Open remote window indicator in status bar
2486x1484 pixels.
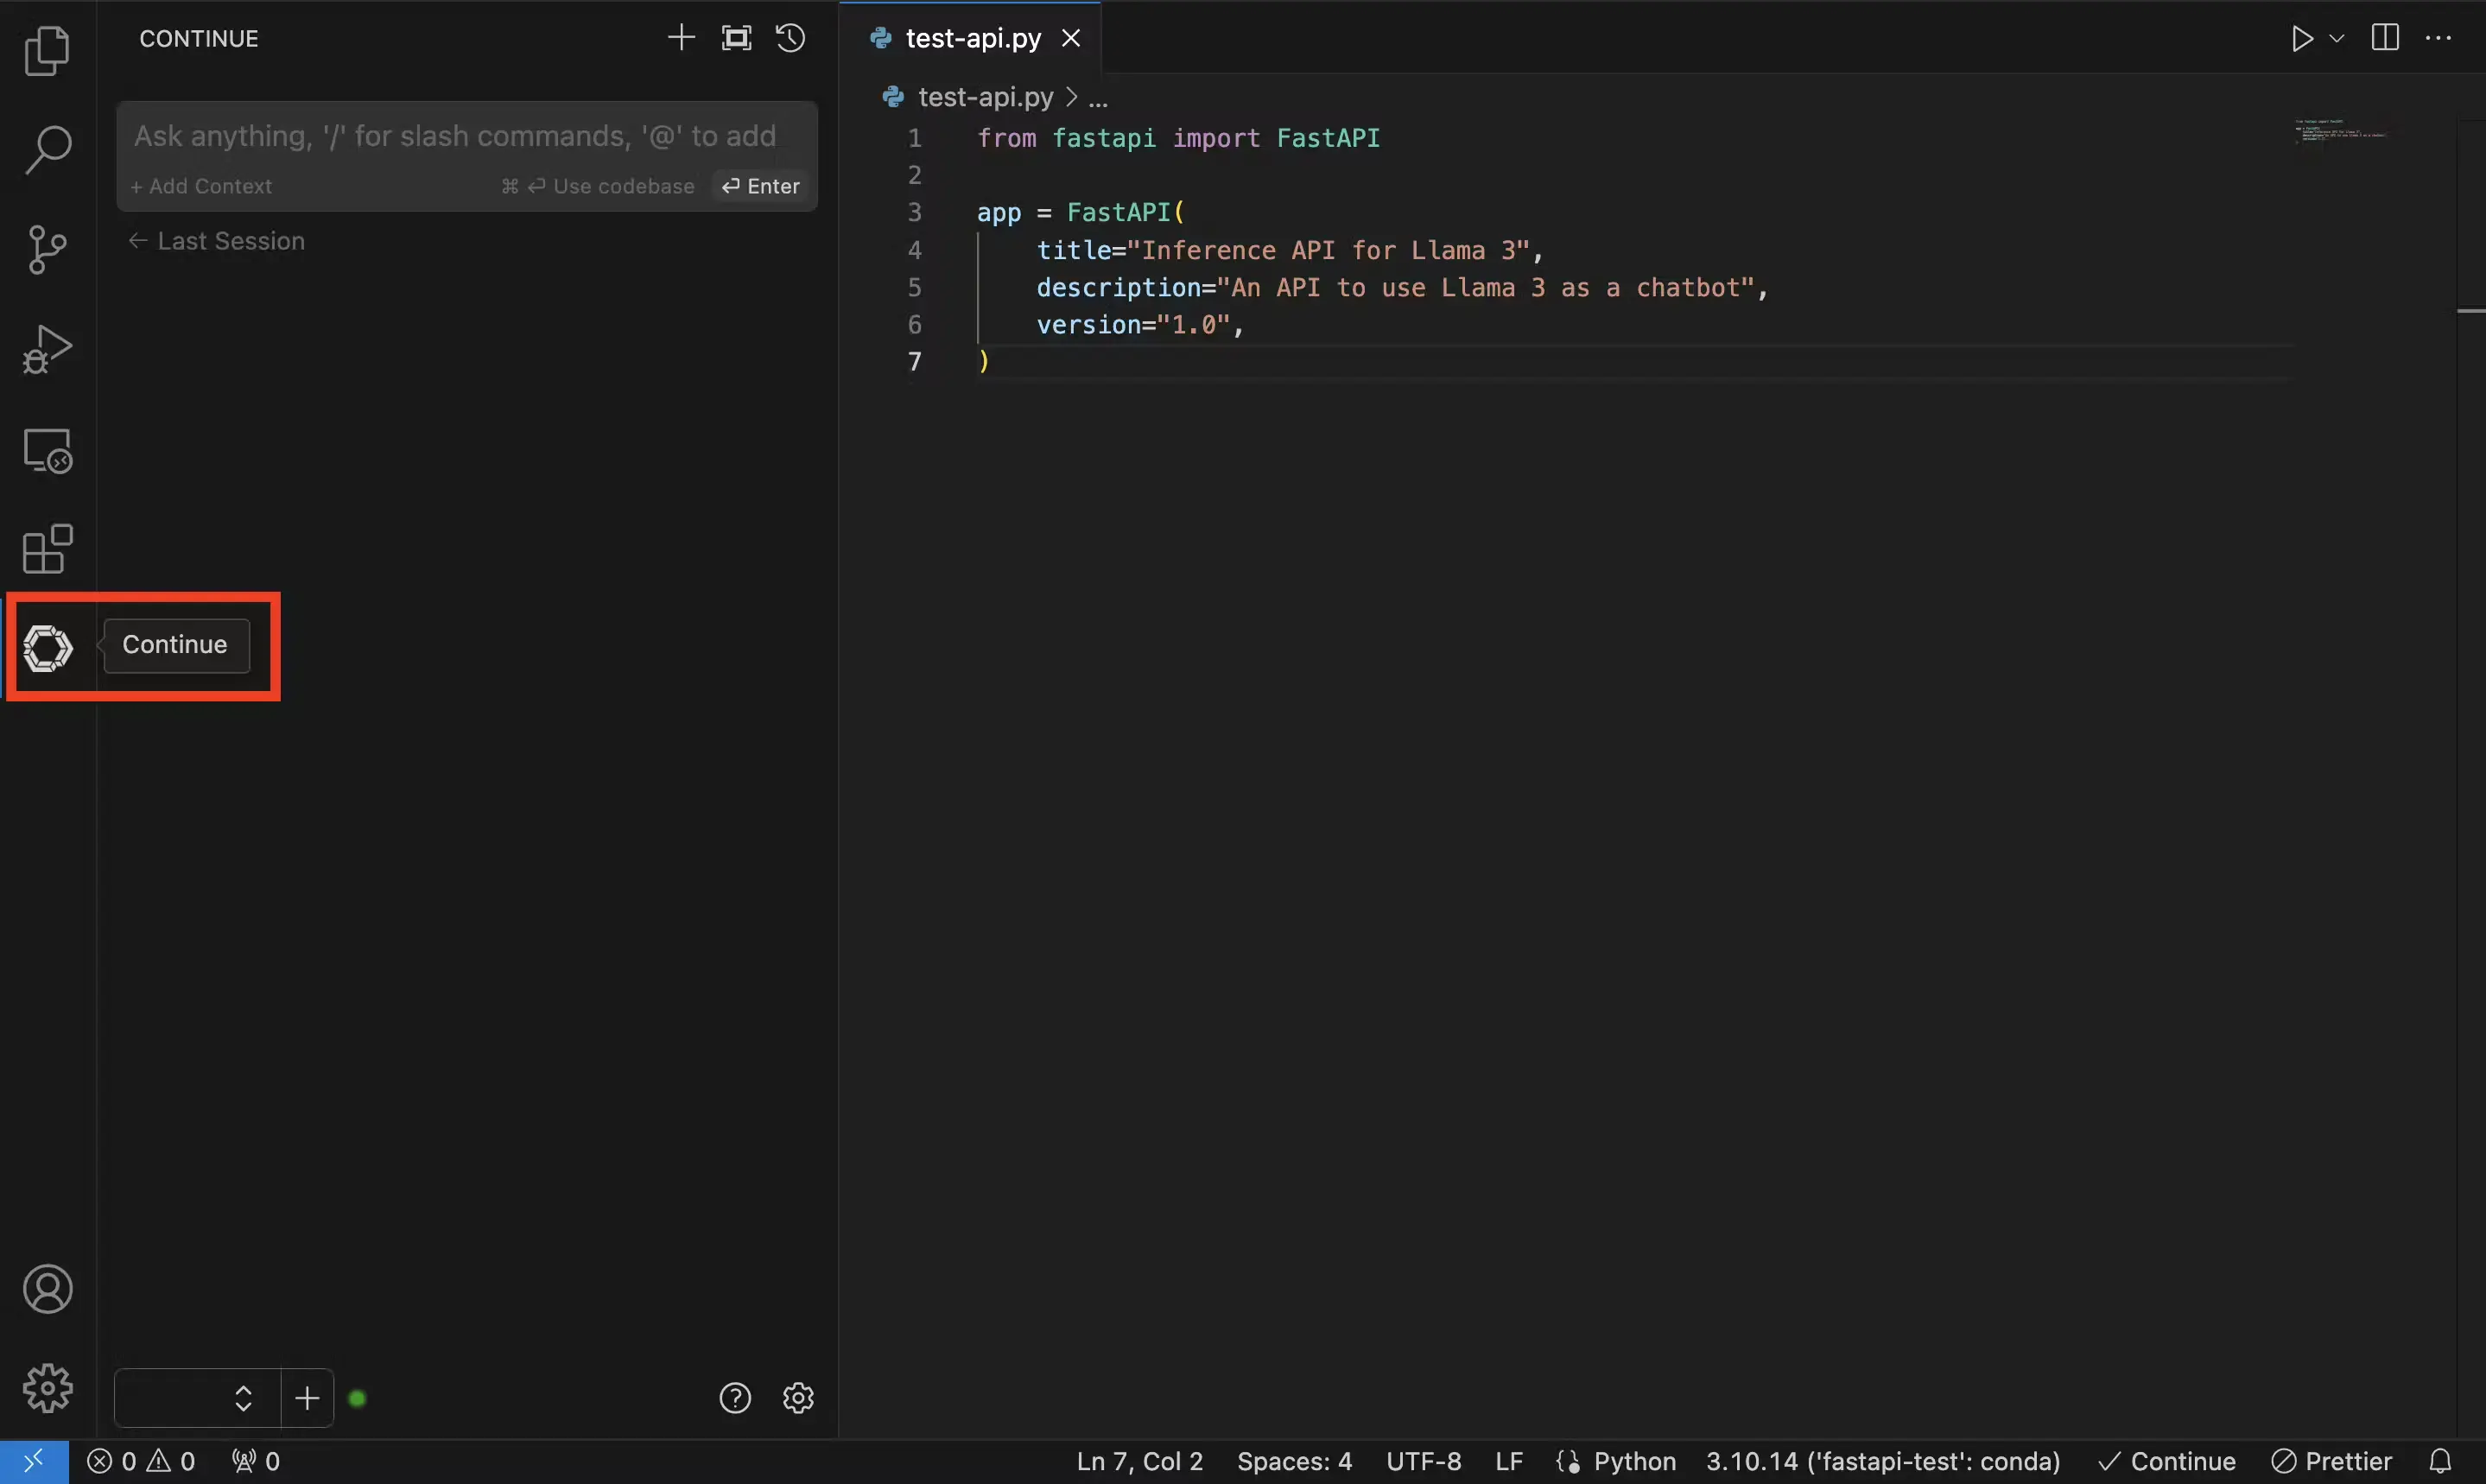34,1462
